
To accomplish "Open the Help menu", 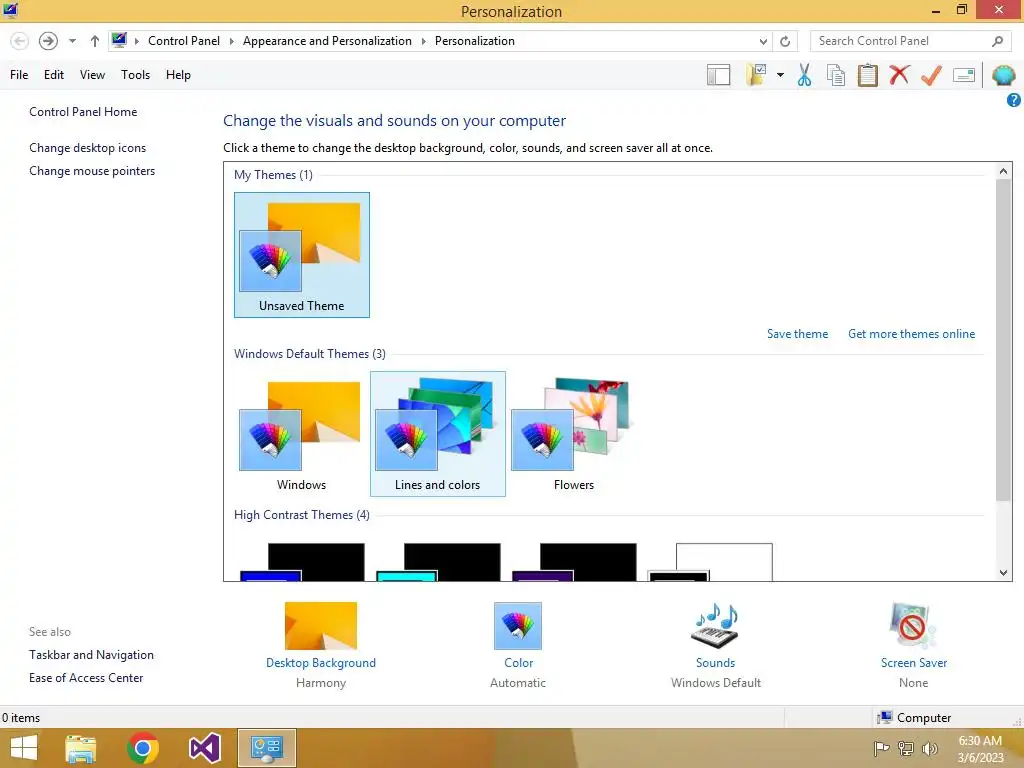I will (178, 75).
